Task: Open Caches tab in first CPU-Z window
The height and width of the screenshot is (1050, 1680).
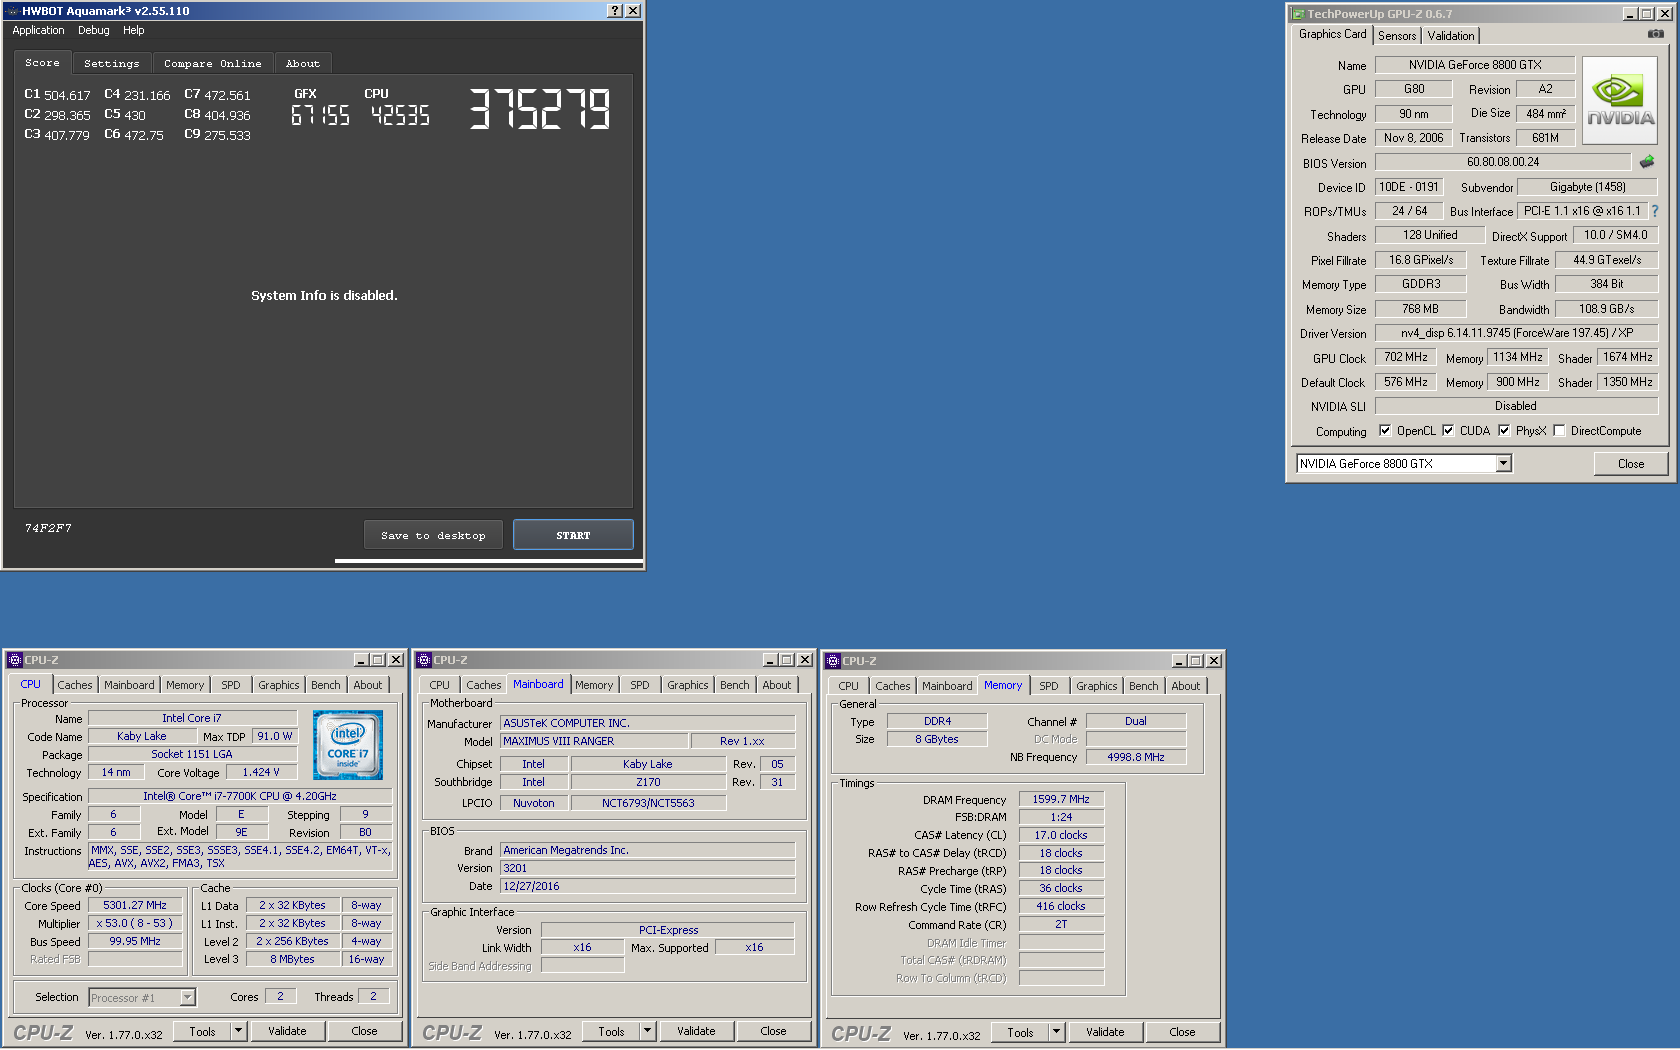Action: 75,685
